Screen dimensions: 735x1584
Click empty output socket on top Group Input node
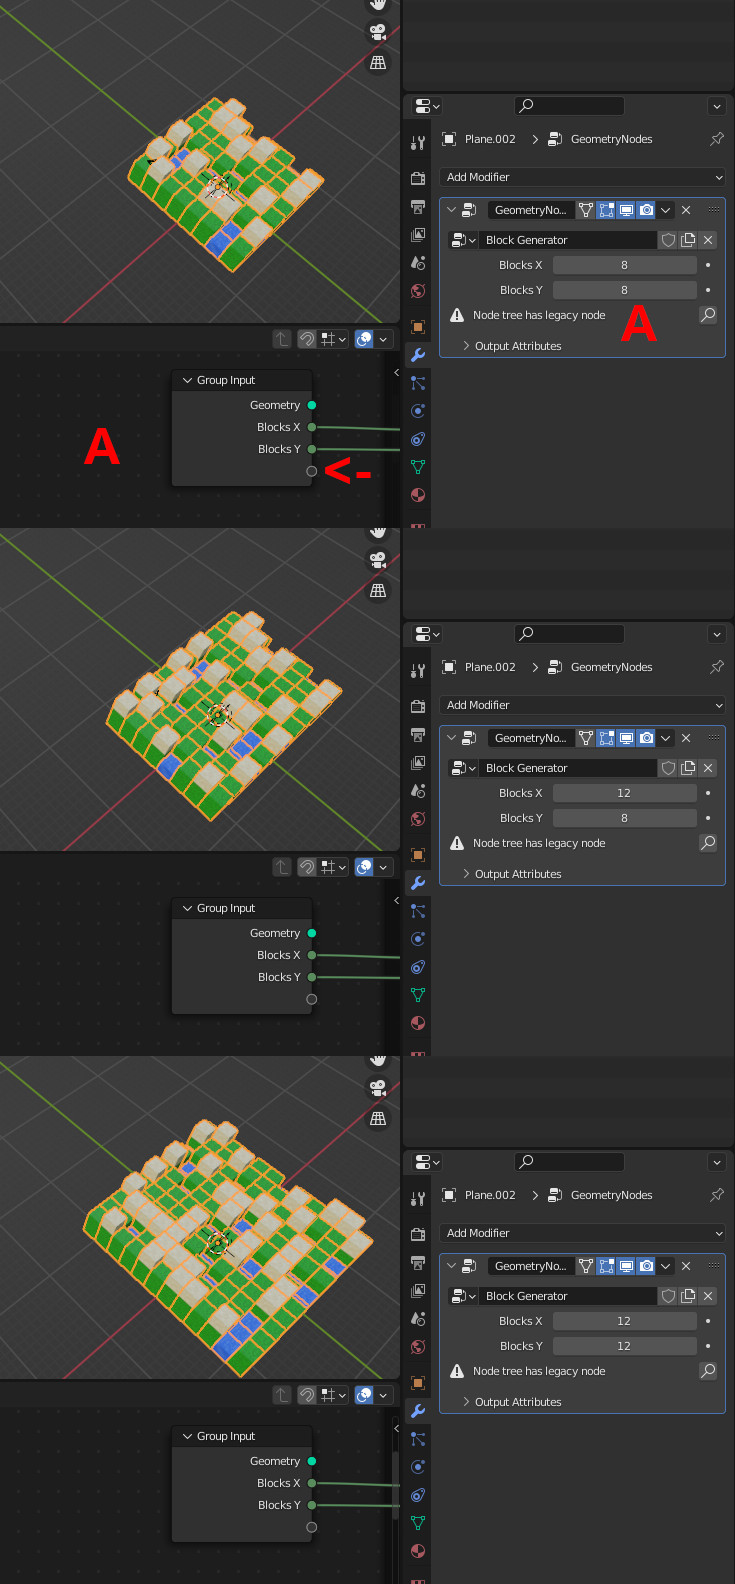[x=312, y=471]
